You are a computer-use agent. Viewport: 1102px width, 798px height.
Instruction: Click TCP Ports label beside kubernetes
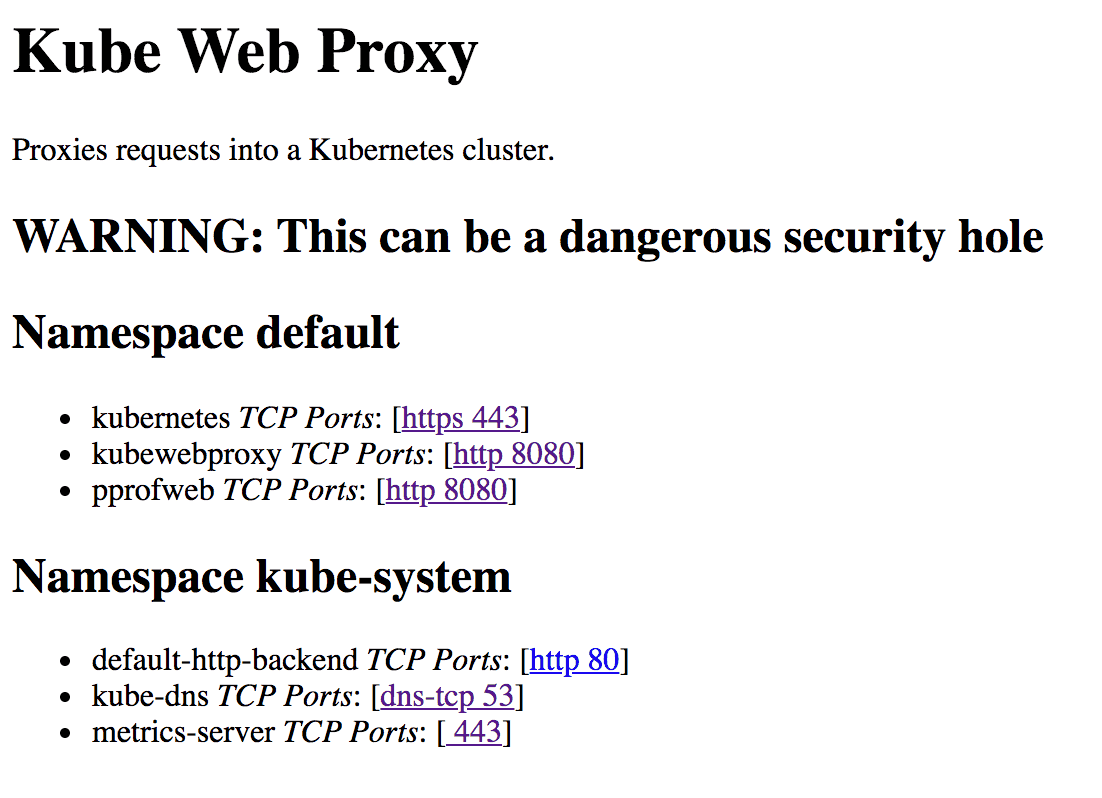[306, 419]
